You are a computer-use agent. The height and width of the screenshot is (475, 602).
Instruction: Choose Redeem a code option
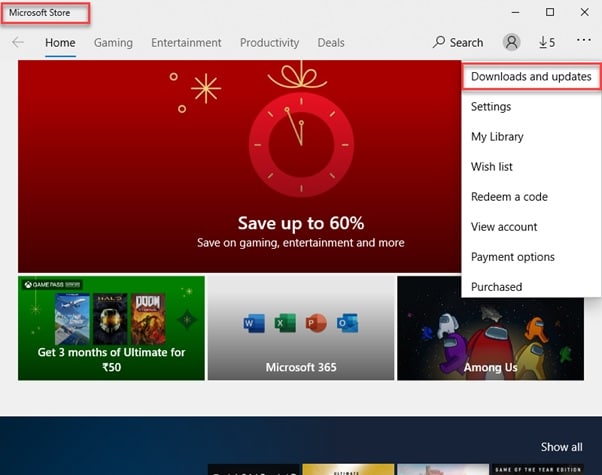[531, 197]
